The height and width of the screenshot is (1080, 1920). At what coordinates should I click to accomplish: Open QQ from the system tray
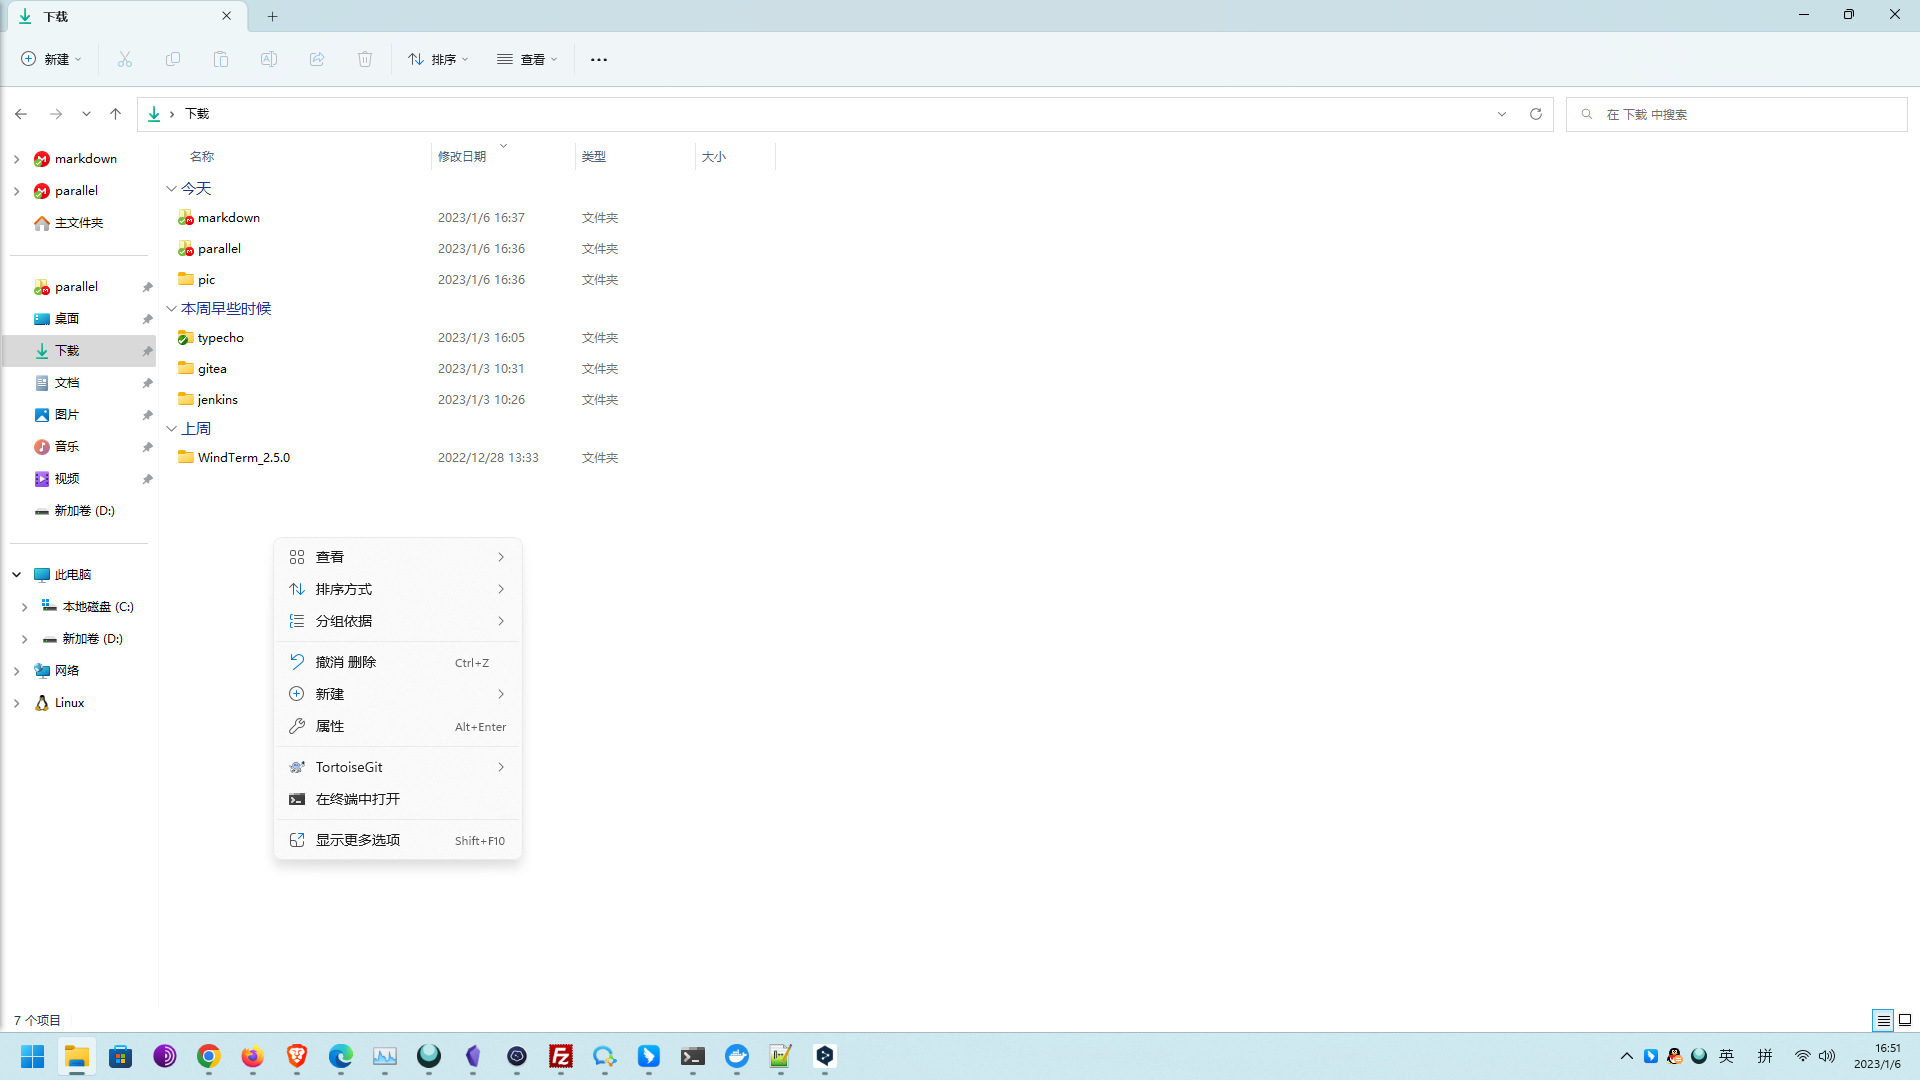(x=1675, y=1056)
